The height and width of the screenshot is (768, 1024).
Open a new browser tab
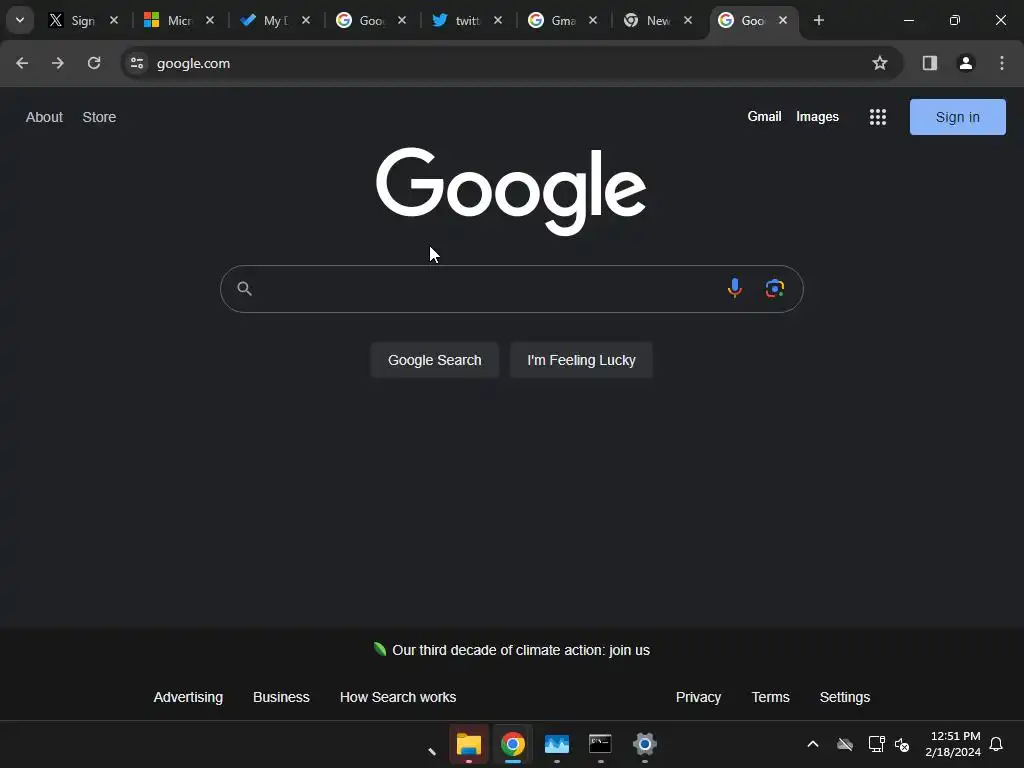point(819,20)
